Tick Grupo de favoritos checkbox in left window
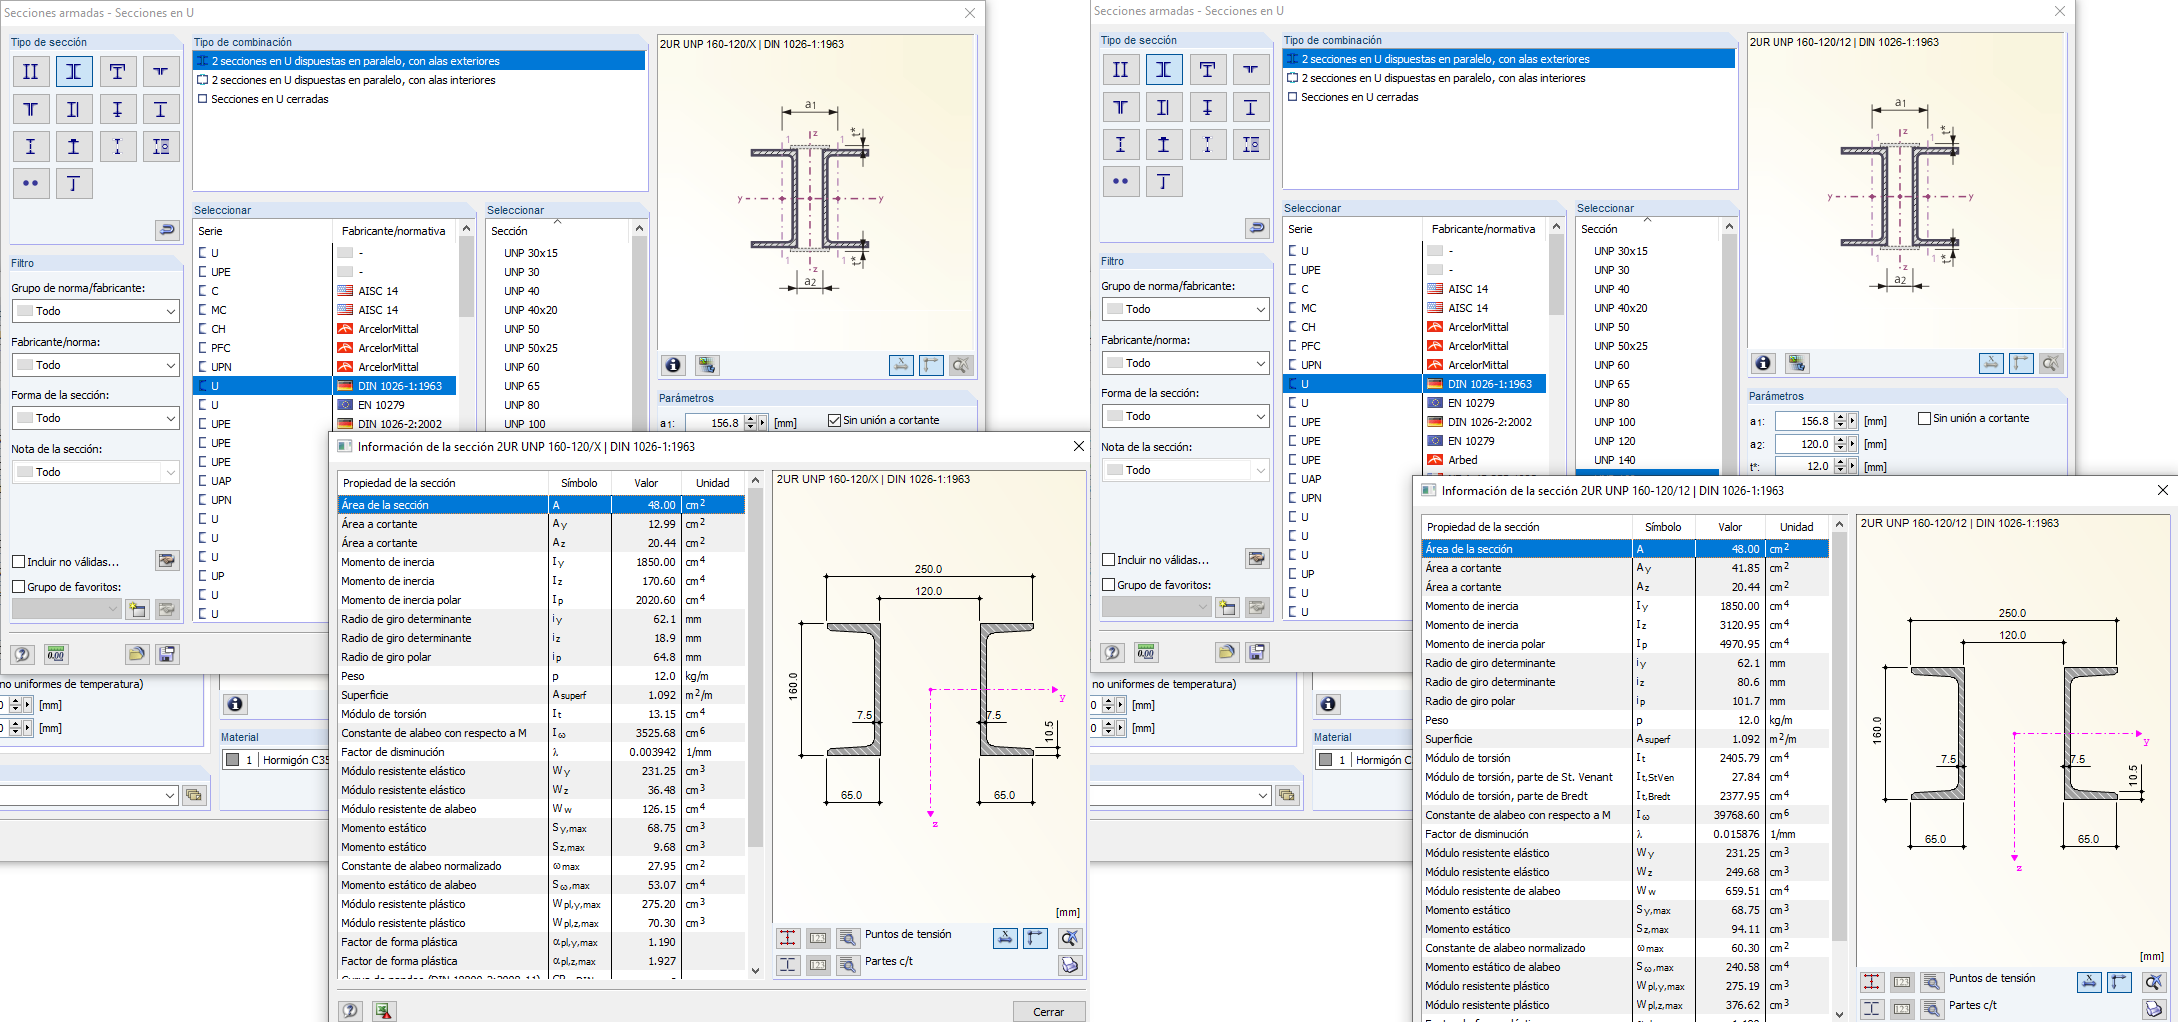 18,587
